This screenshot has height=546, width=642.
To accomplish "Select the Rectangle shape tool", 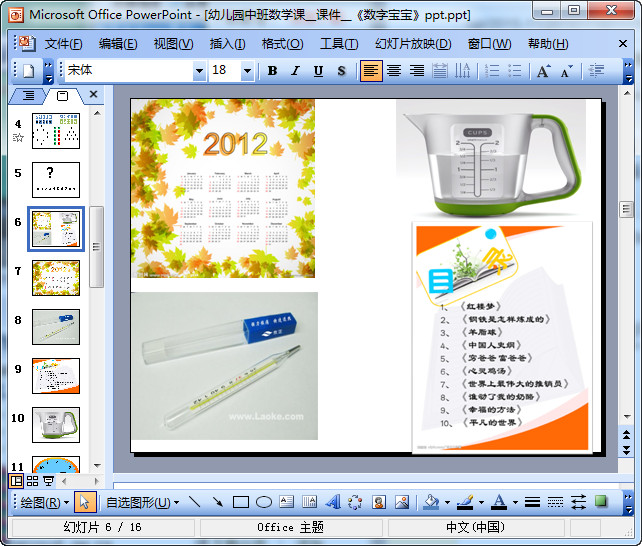I will pyautogui.click(x=241, y=502).
